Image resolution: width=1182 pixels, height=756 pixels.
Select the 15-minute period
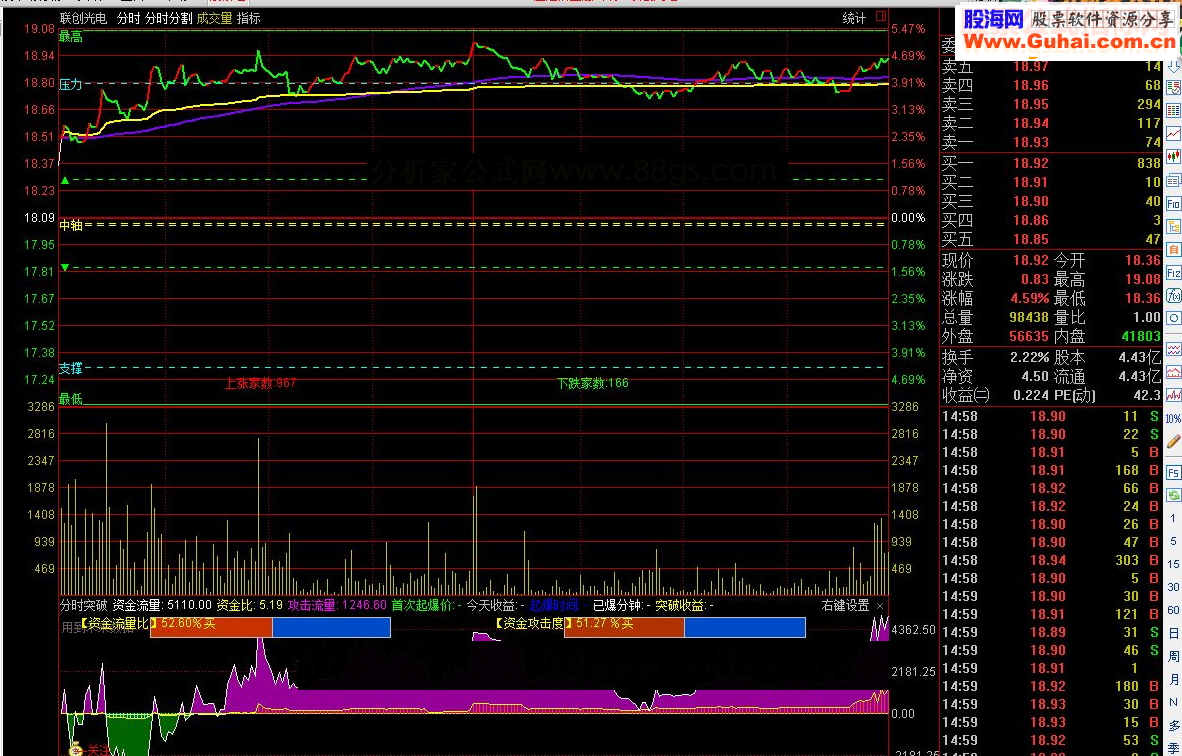1173,564
